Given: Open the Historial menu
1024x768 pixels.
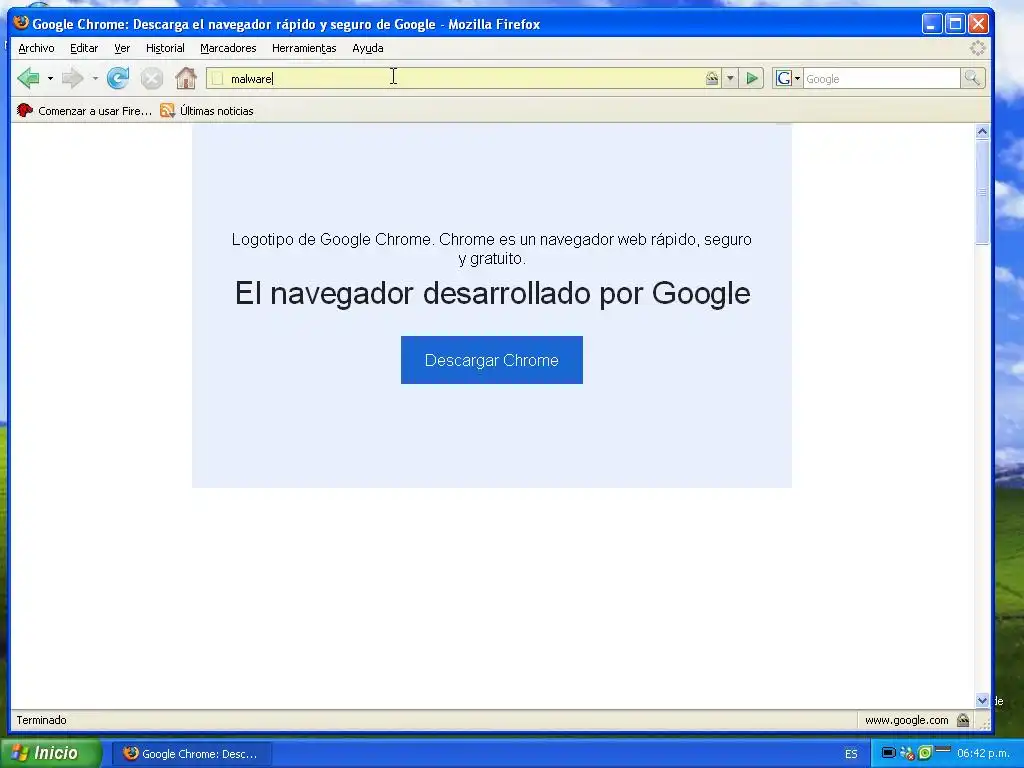Looking at the screenshot, I should click(165, 48).
